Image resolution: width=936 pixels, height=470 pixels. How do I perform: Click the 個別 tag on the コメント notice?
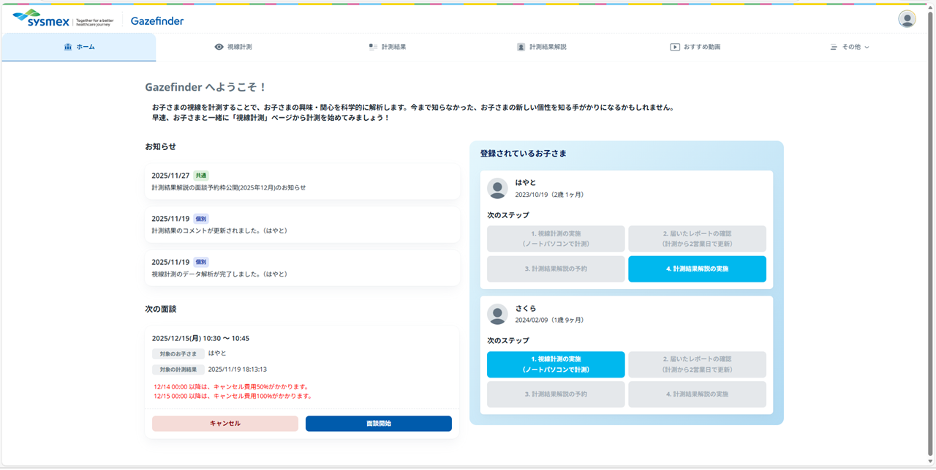pyautogui.click(x=201, y=219)
